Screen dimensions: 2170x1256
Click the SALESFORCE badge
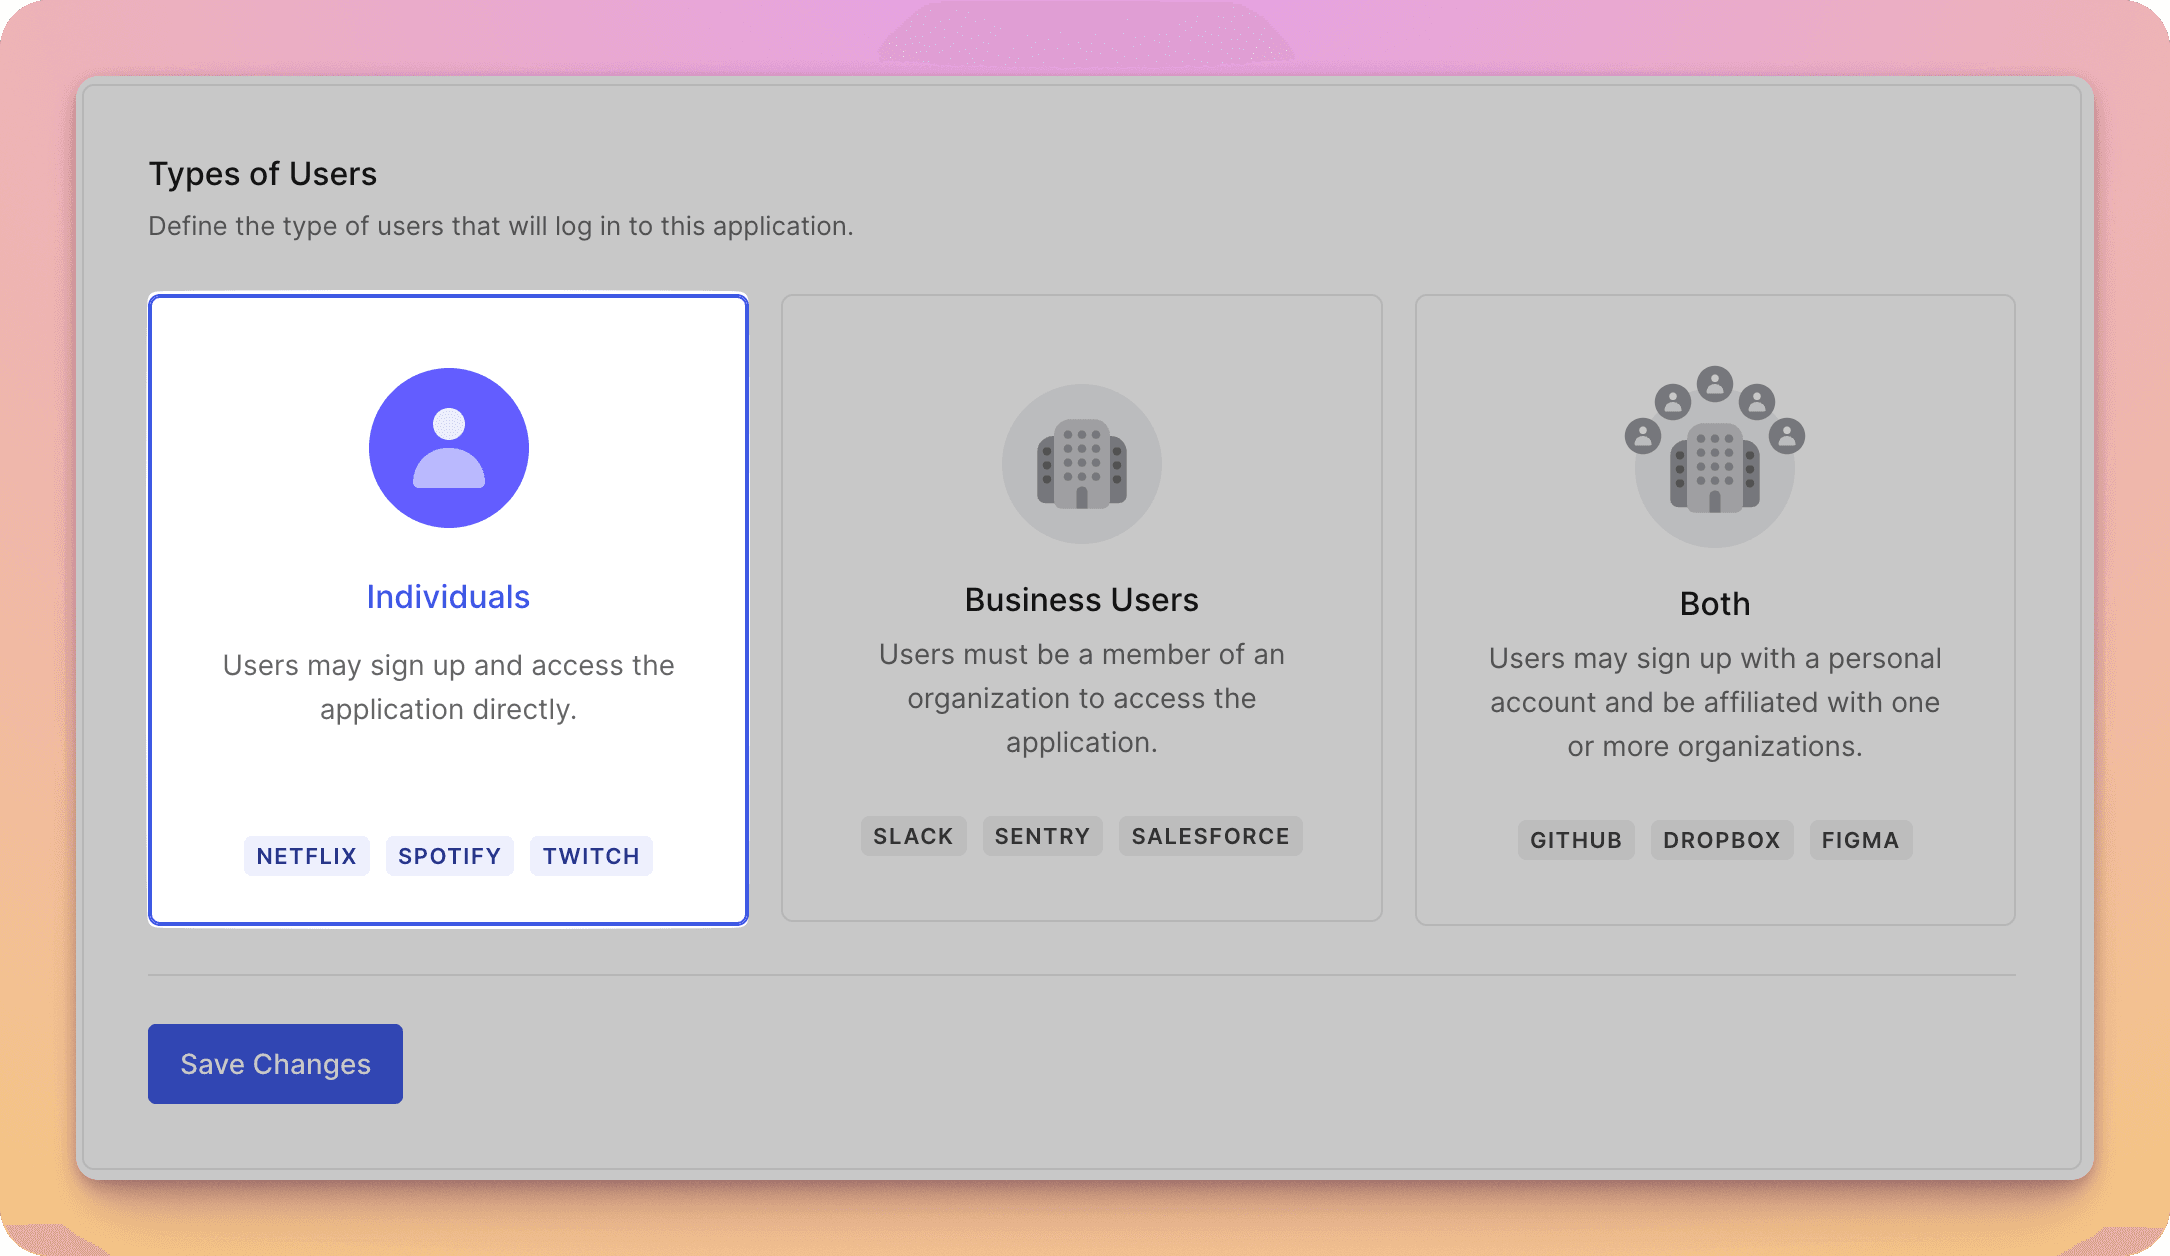tap(1210, 835)
